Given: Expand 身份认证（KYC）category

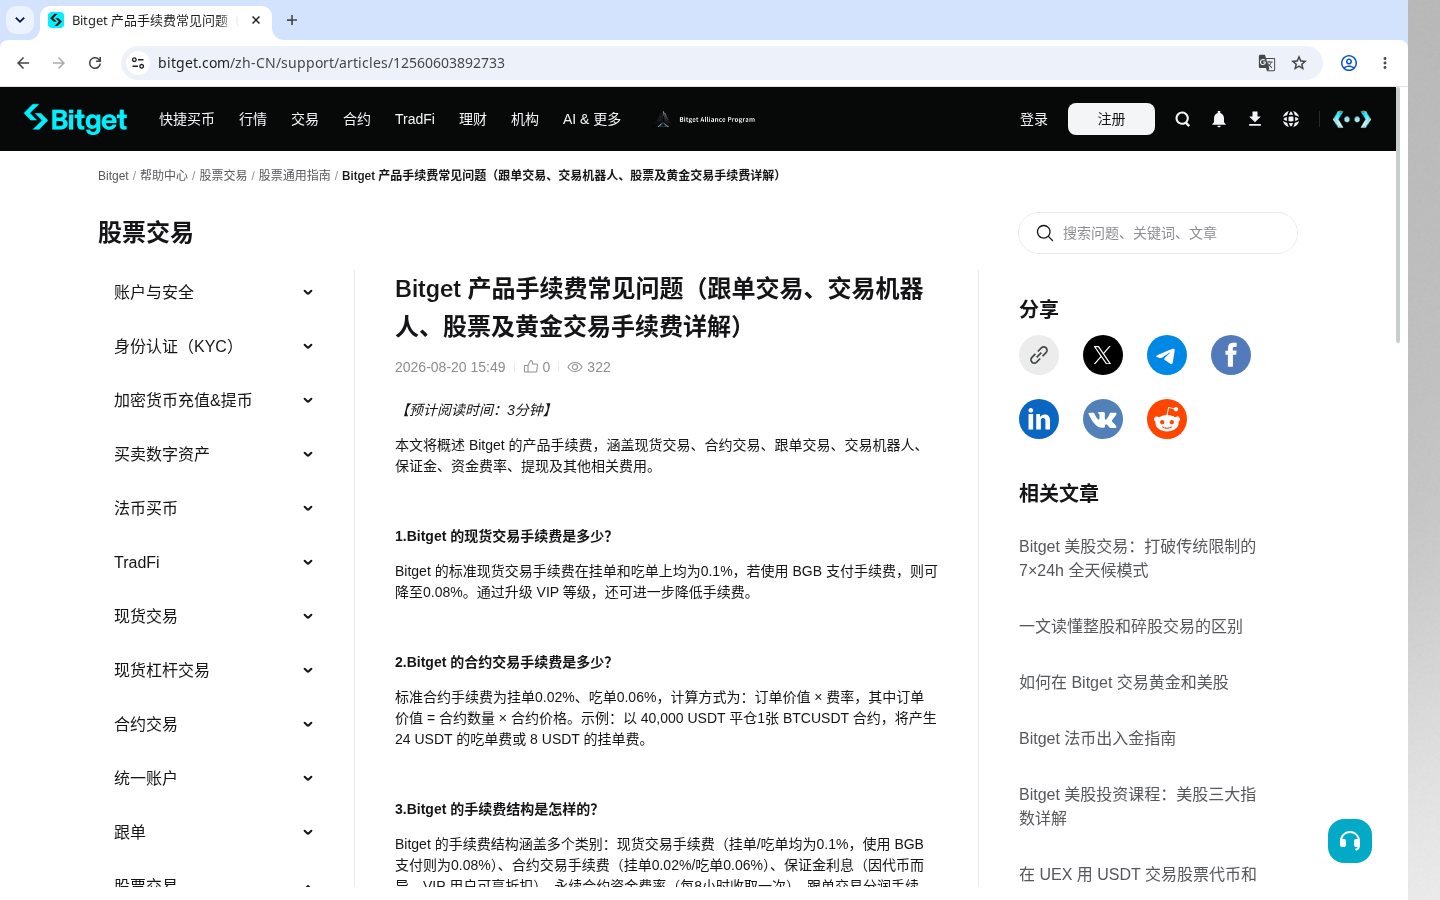Looking at the screenshot, I should (214, 346).
